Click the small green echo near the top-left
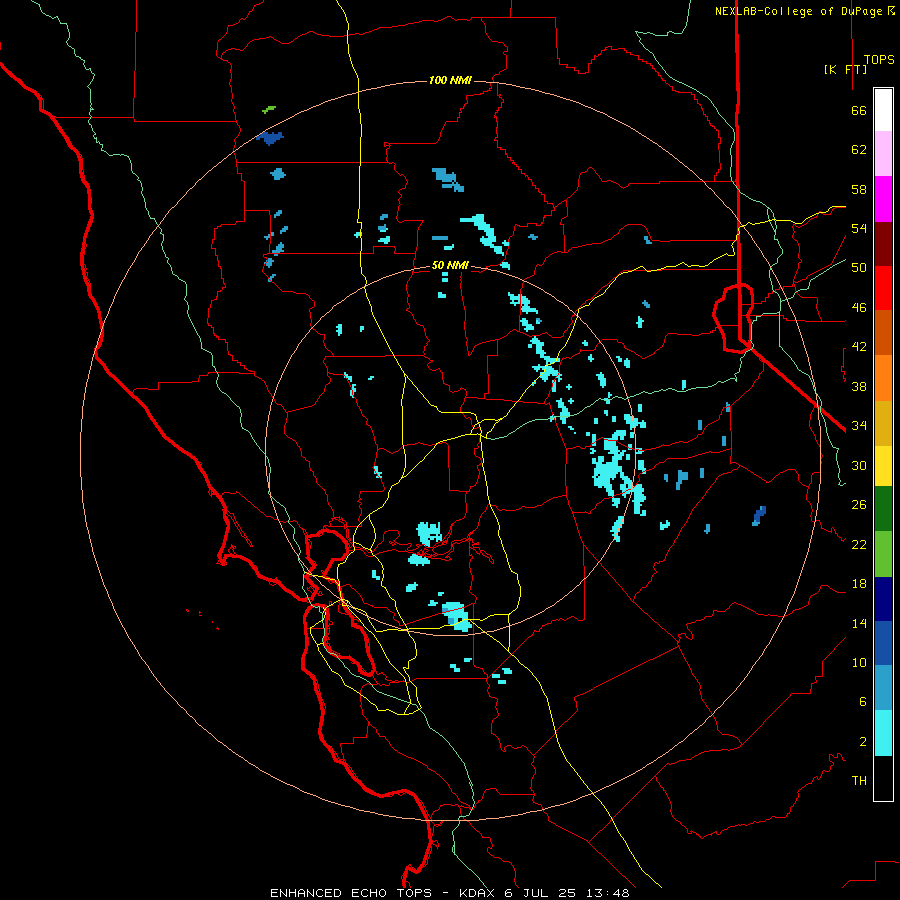The width and height of the screenshot is (900, 900). coord(269,109)
